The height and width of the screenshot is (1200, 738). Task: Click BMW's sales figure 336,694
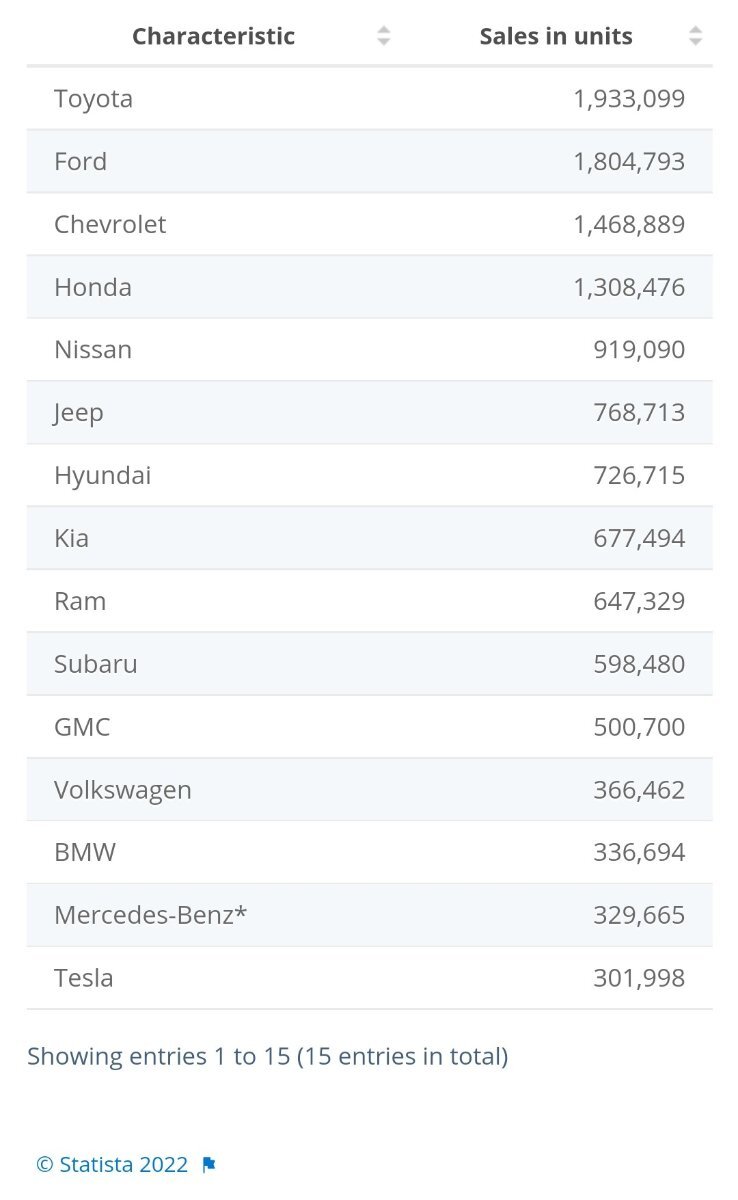(638, 853)
